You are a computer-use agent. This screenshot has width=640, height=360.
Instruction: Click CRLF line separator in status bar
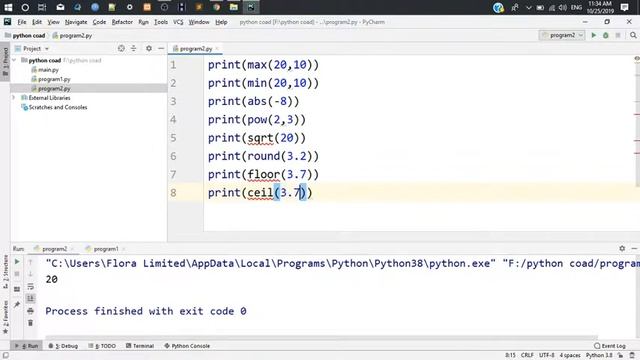pos(527,356)
